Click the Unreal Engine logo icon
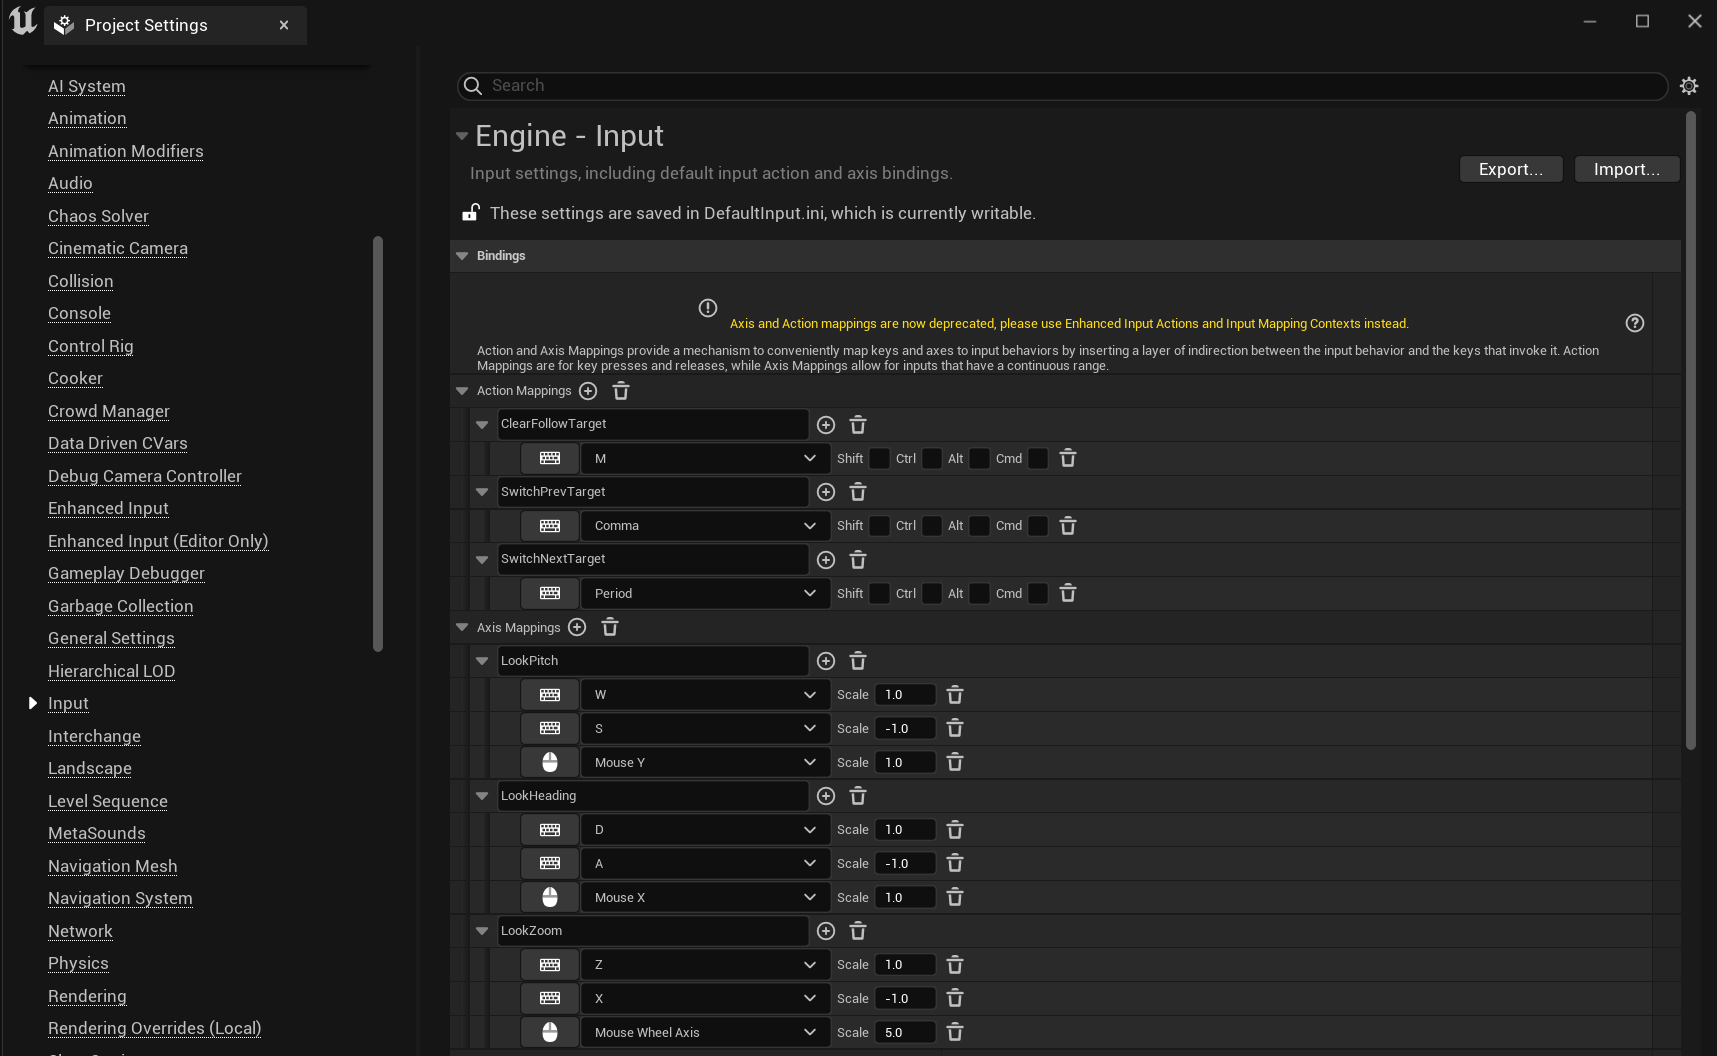 click(21, 21)
